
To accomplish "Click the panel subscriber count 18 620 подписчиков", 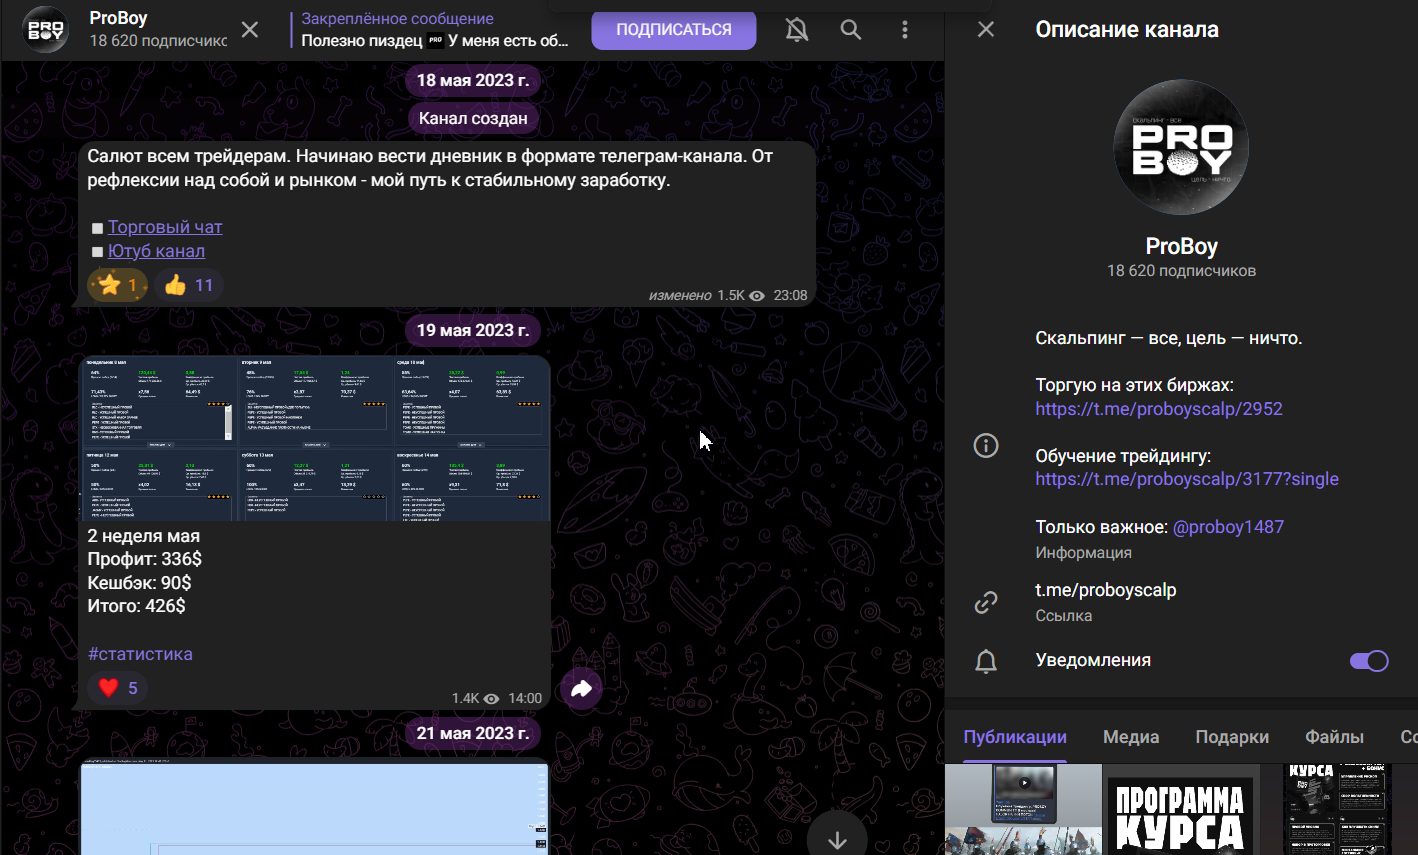I will pyautogui.click(x=1181, y=271).
